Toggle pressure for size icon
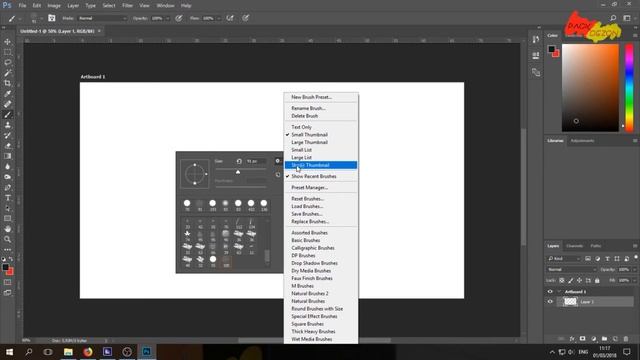 (x=246, y=18)
